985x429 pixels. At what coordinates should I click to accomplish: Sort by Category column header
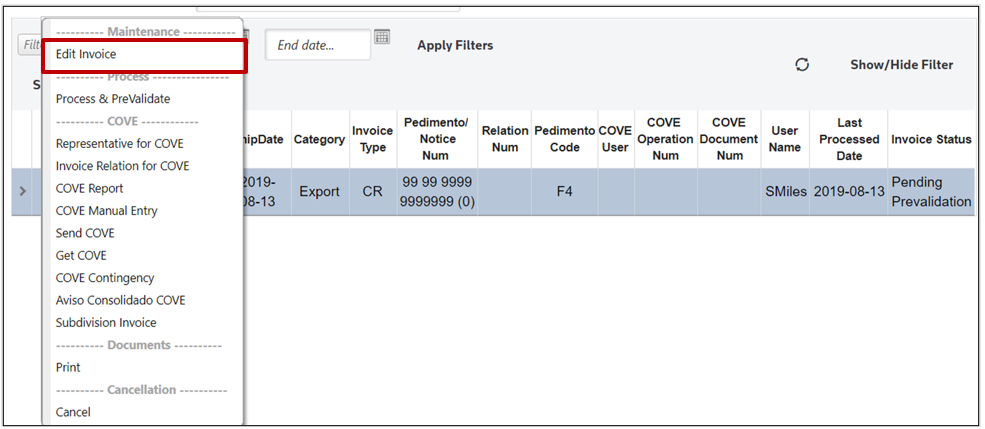[x=319, y=139]
